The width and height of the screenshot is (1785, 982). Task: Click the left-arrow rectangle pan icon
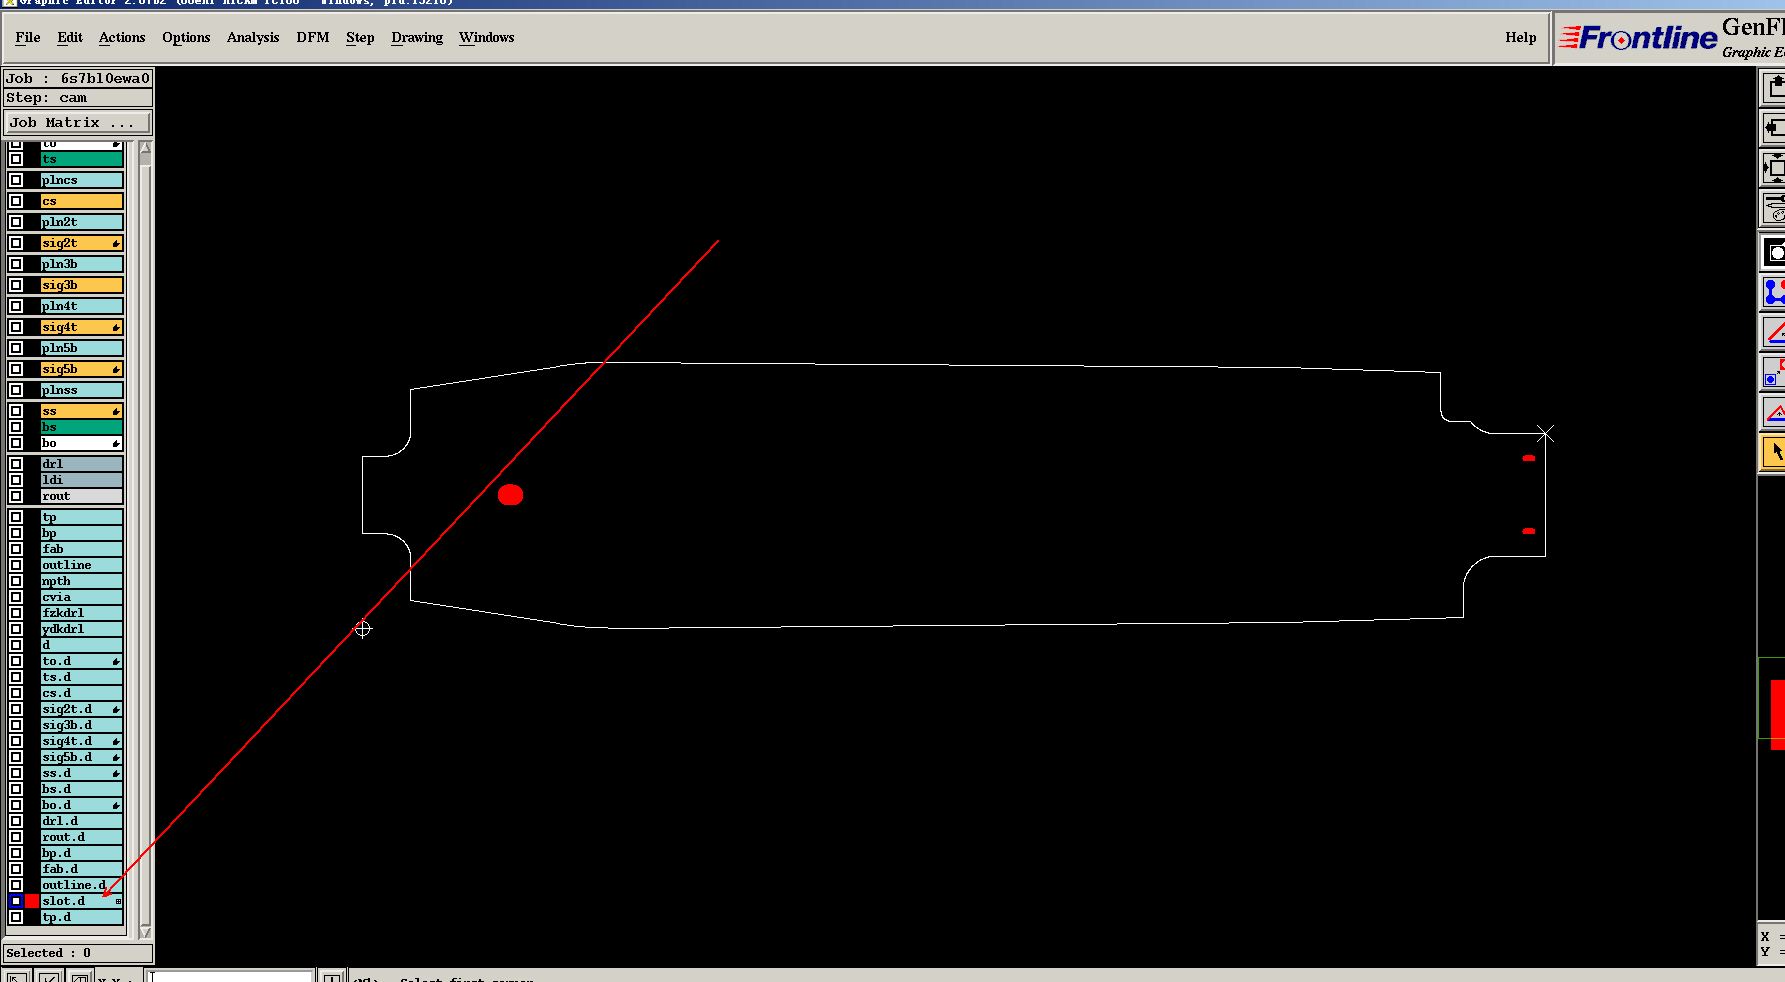pos(1775,128)
